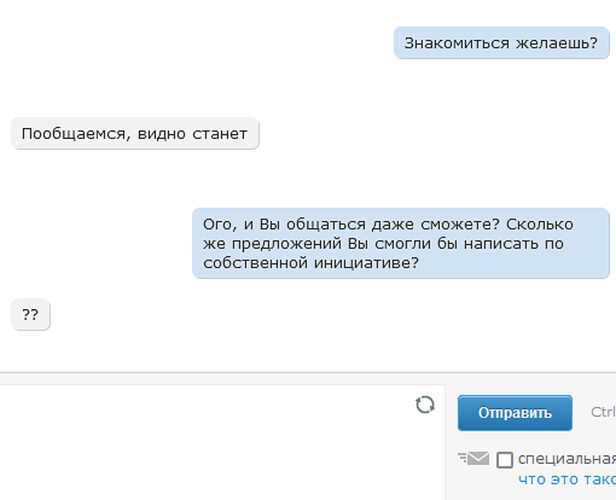Click the word "Ого" in the long message
The image size is (616, 500).
click(x=217, y=223)
